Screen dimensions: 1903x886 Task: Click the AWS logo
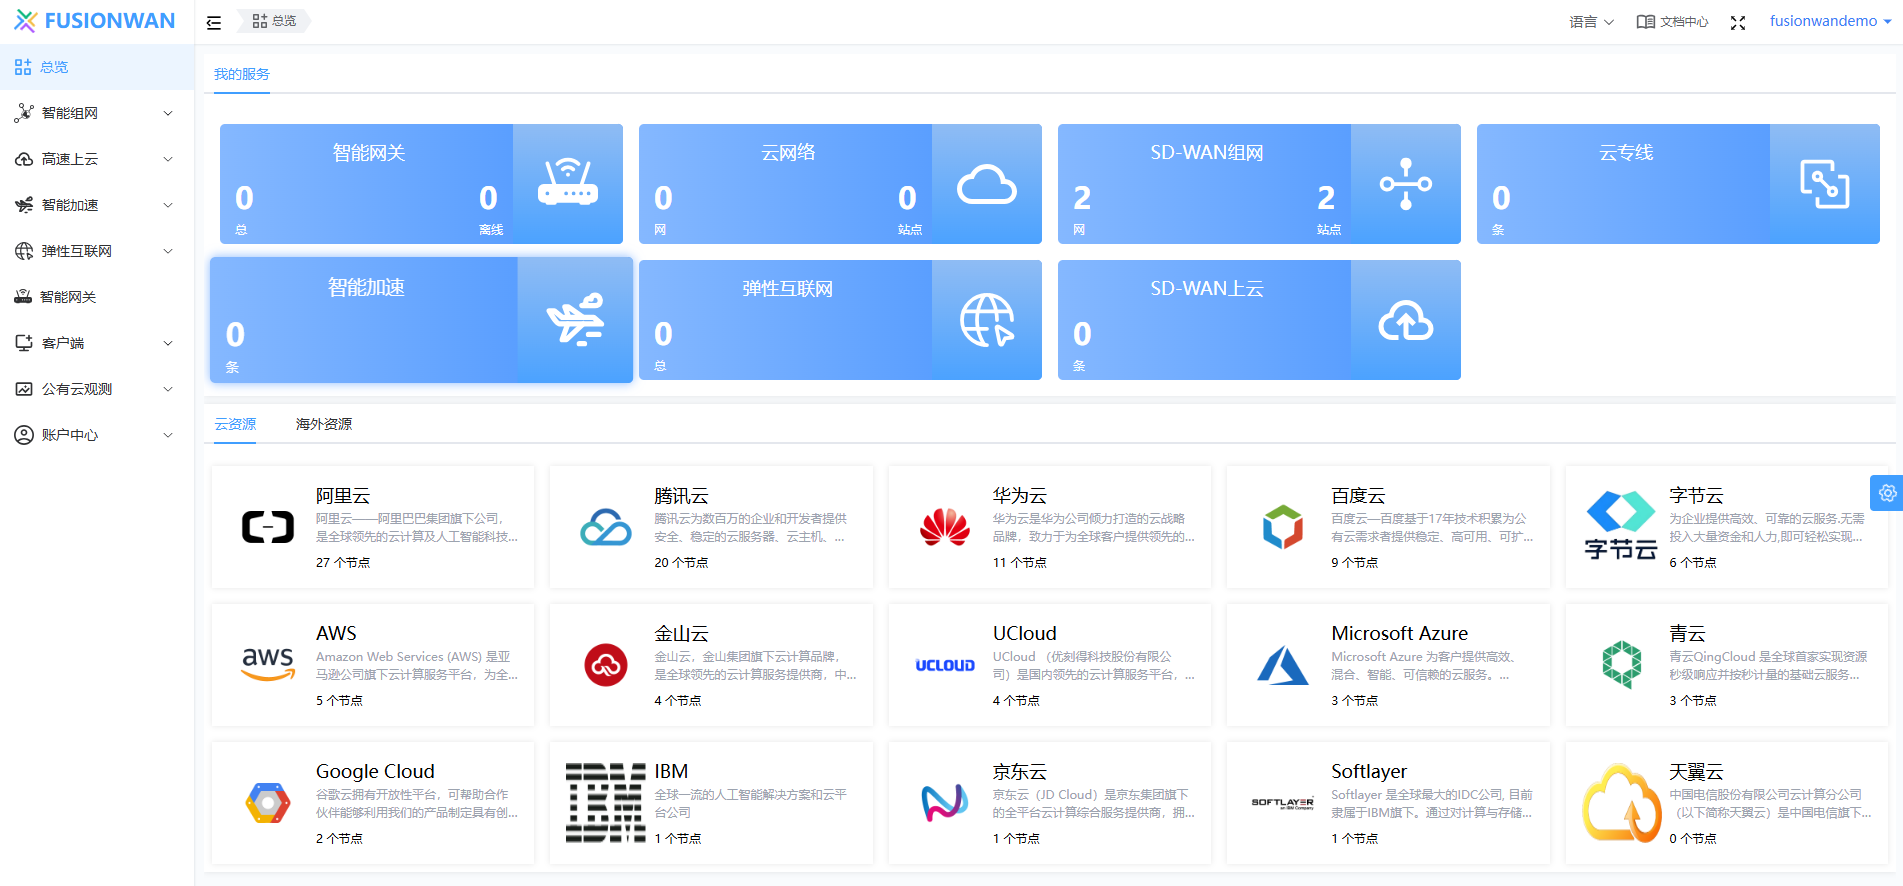point(268,664)
